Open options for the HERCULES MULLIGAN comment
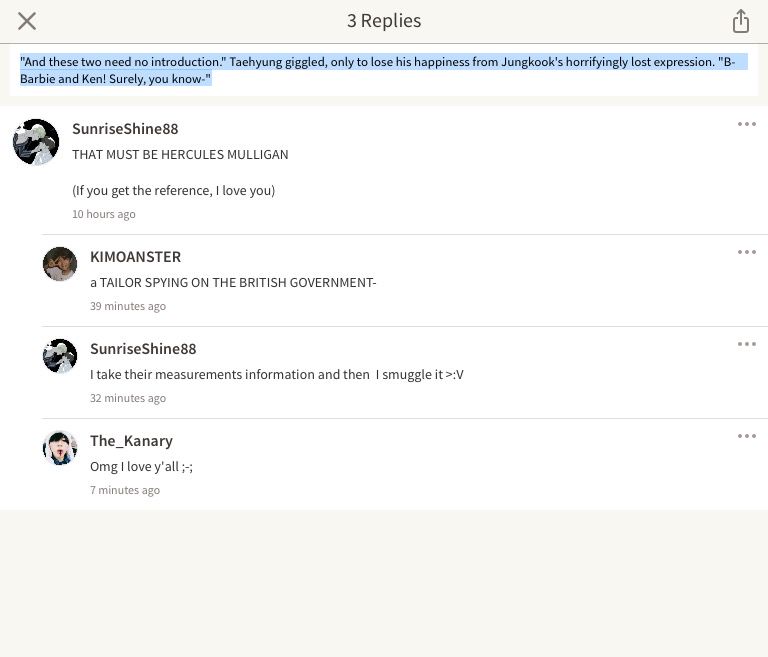 [x=746, y=124]
